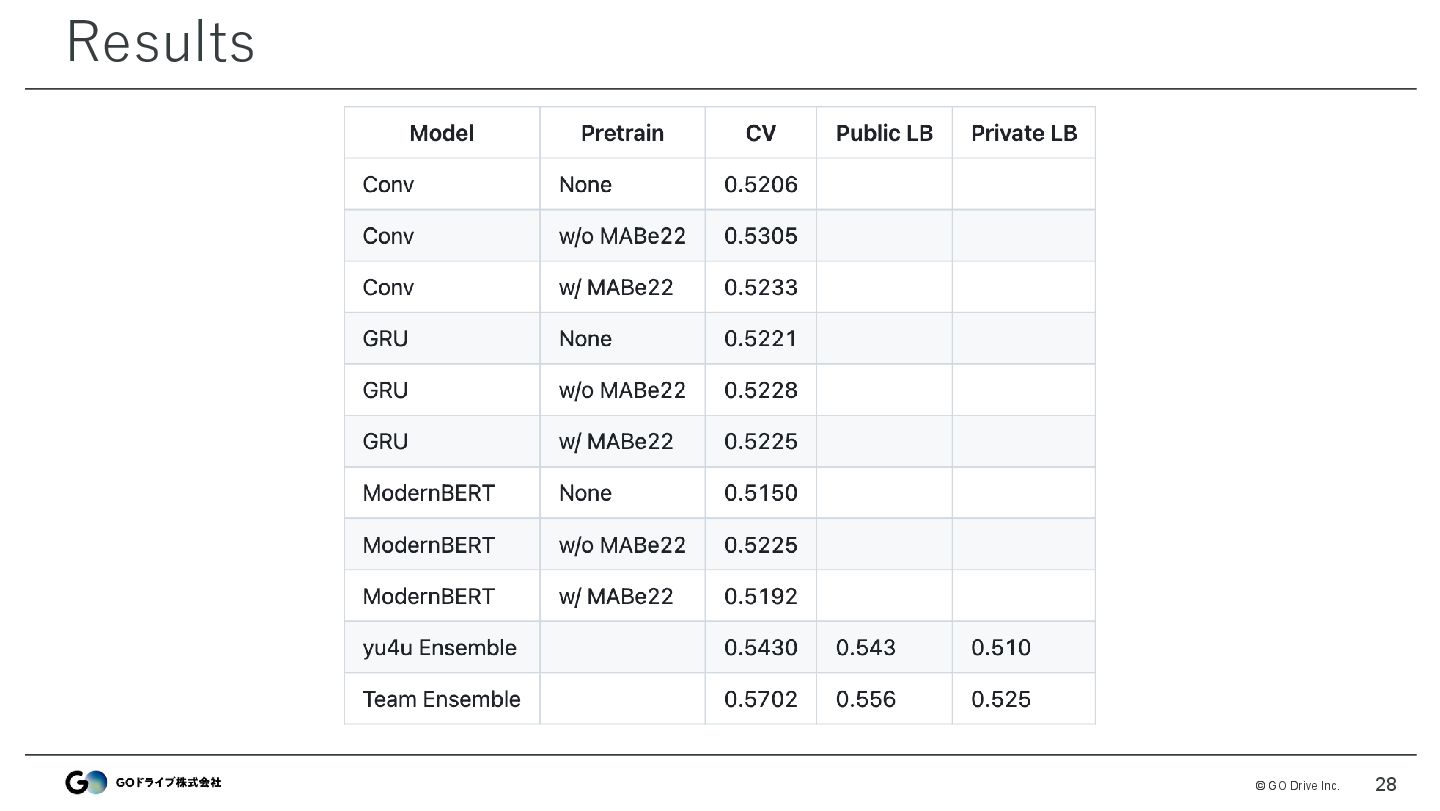This screenshot has width=1440, height=811.
Task: Click the CV score 0.5192
Action: pos(760,597)
